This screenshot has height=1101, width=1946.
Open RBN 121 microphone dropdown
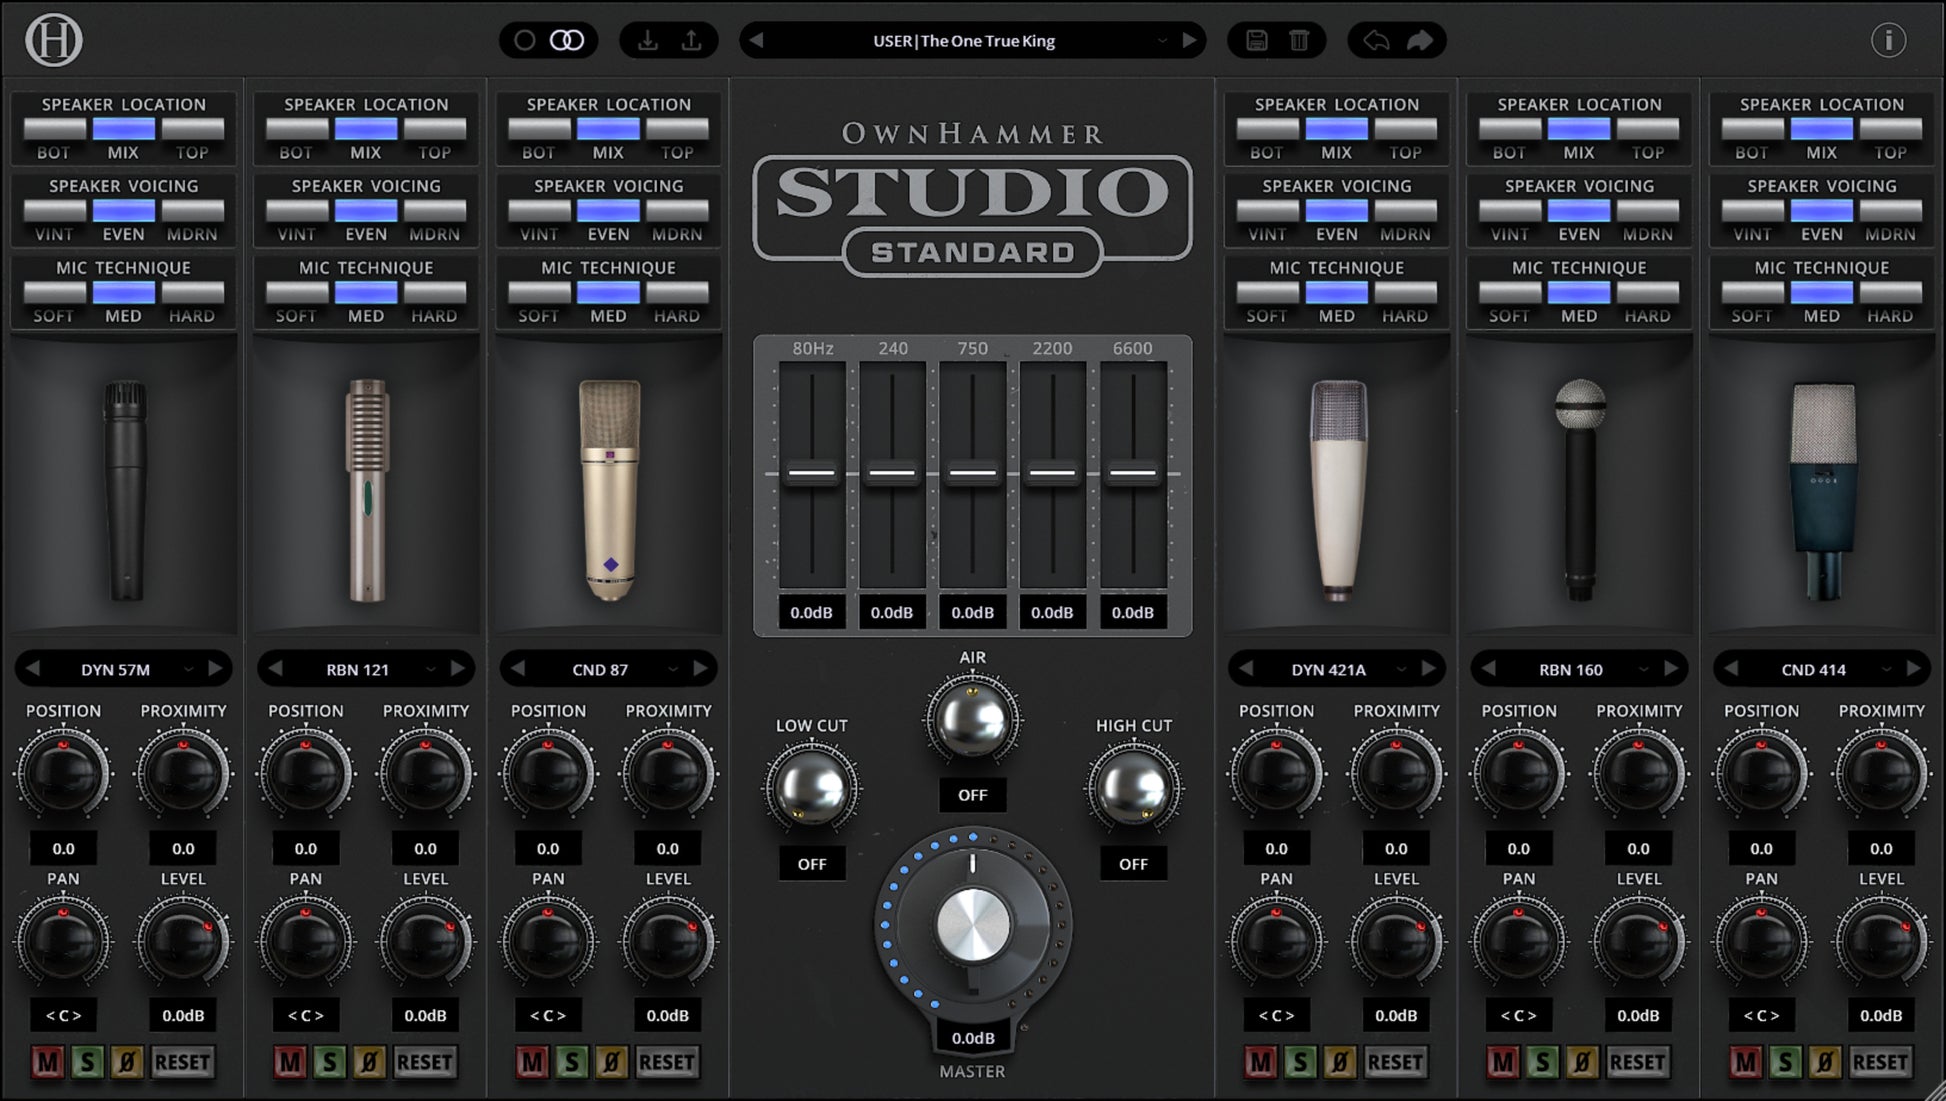tap(366, 669)
